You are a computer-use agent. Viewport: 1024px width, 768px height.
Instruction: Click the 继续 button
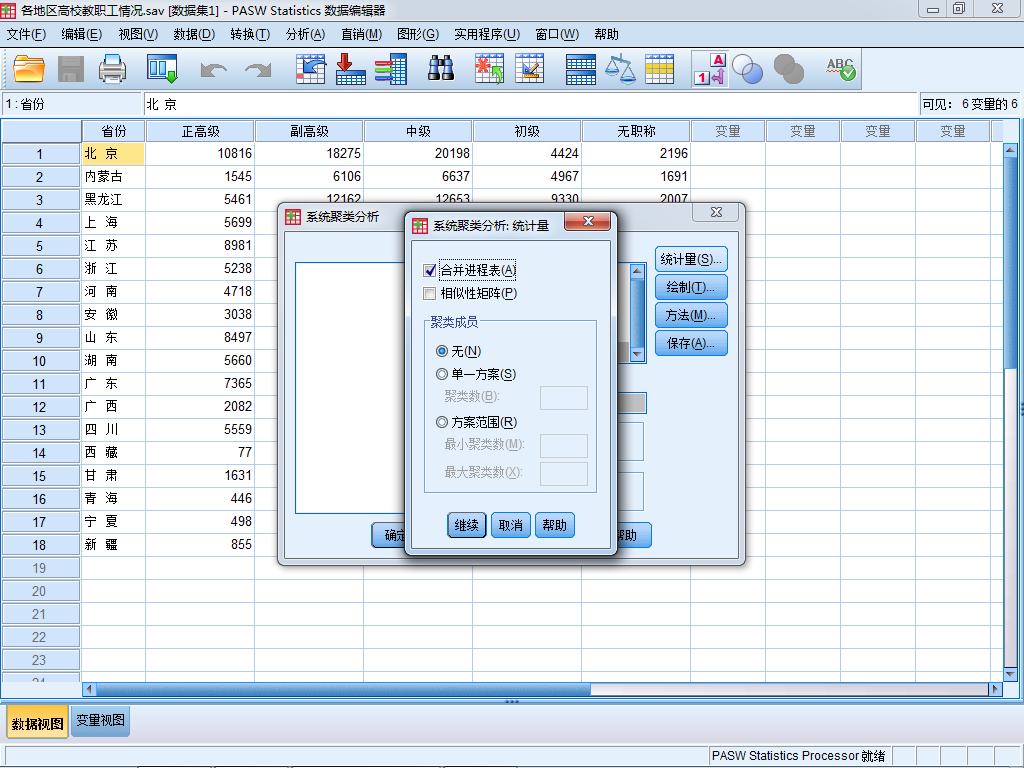(466, 525)
